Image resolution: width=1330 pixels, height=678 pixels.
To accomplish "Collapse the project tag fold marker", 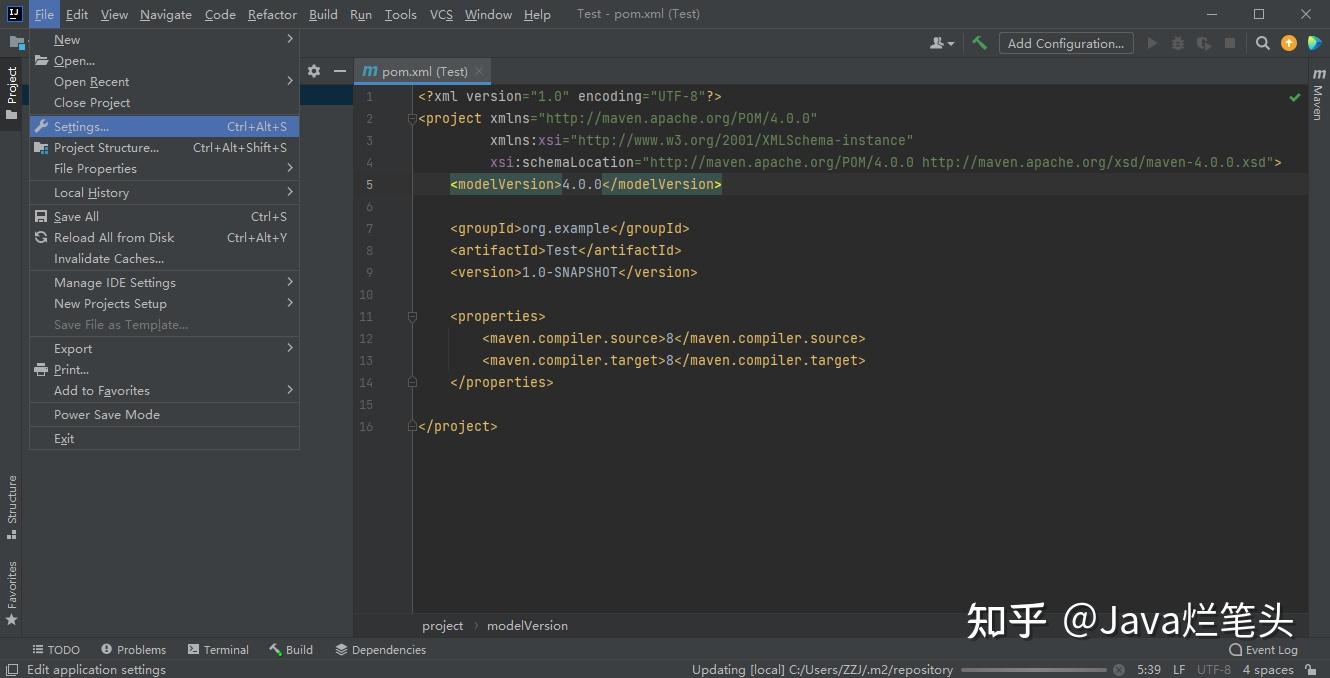I will 412,119.
